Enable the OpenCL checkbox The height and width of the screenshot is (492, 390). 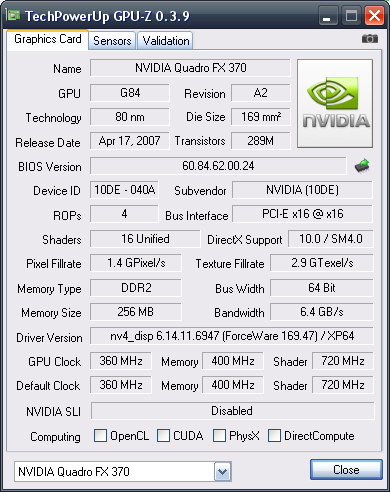(x=100, y=435)
